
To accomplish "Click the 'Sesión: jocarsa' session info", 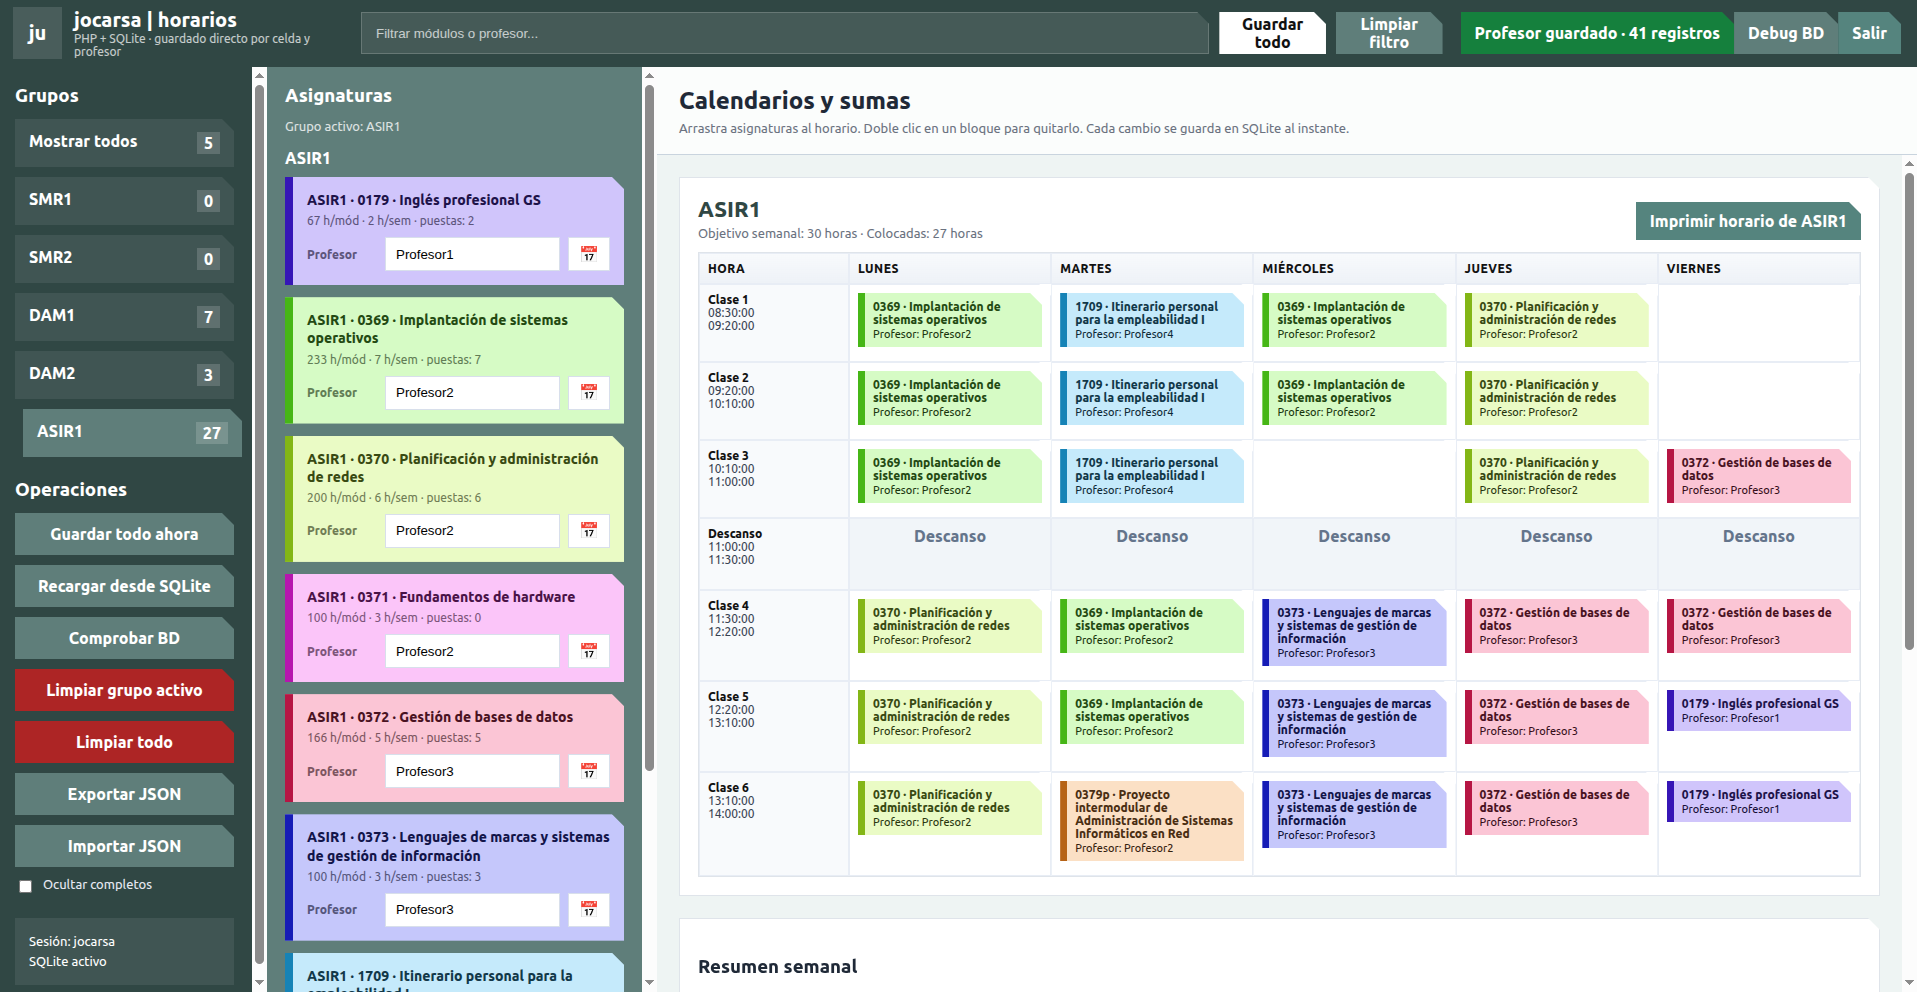I will click(x=72, y=942).
